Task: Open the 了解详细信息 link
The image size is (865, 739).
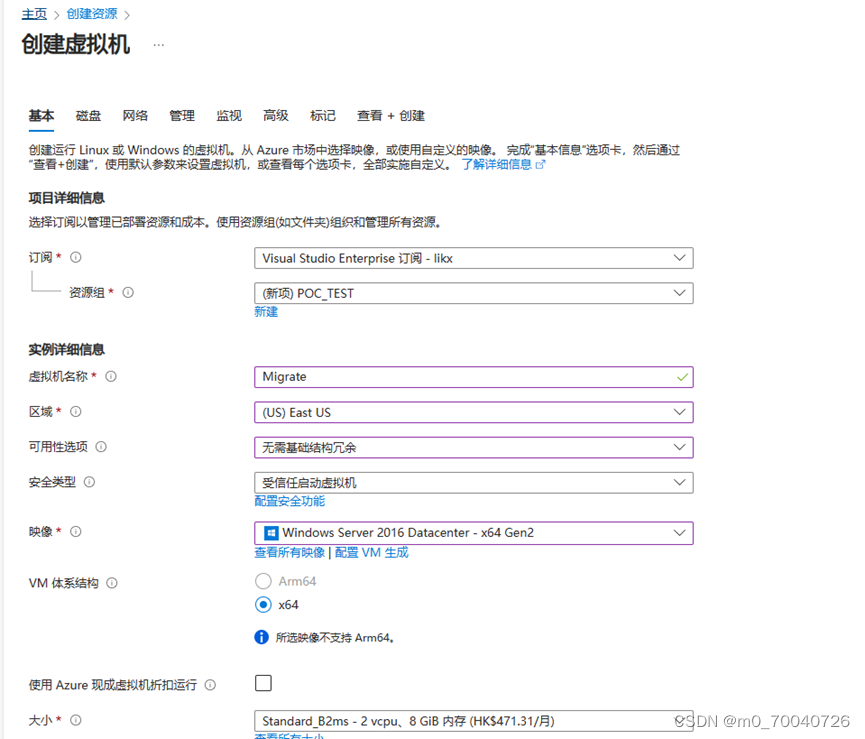Action: [x=496, y=164]
